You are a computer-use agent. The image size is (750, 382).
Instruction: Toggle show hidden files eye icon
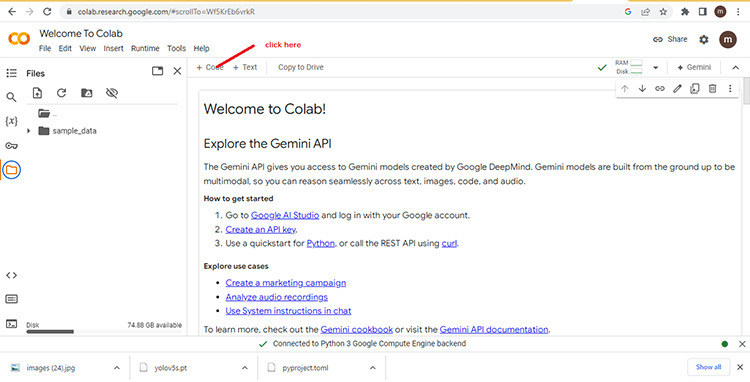point(112,93)
